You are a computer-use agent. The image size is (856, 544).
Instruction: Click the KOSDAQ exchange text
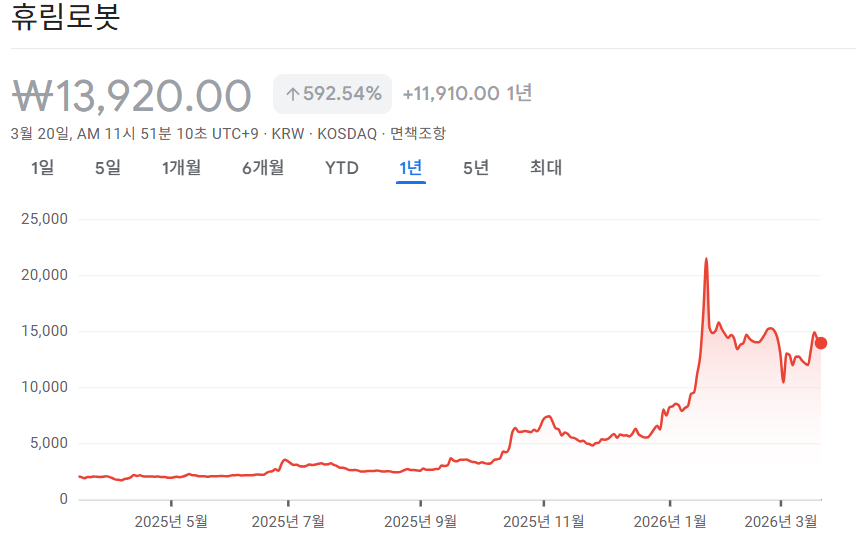click(x=347, y=134)
